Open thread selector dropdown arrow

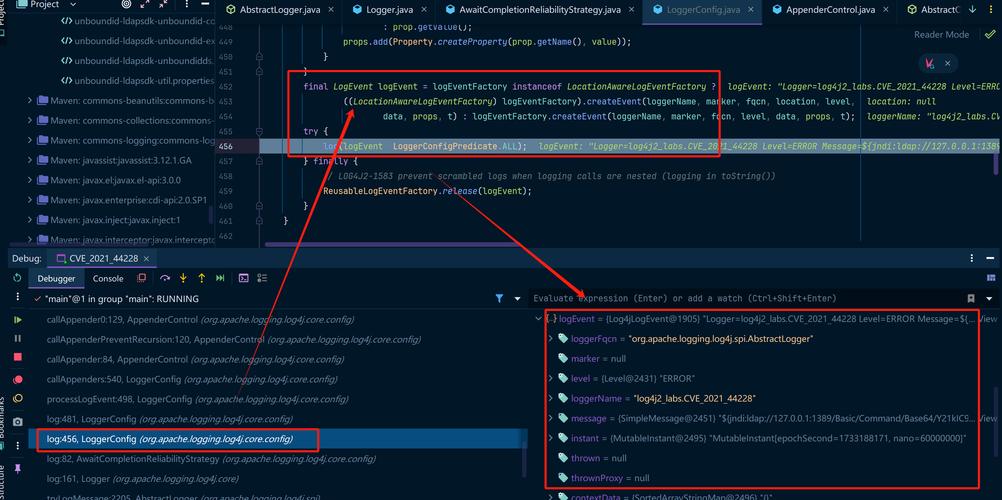(x=517, y=299)
